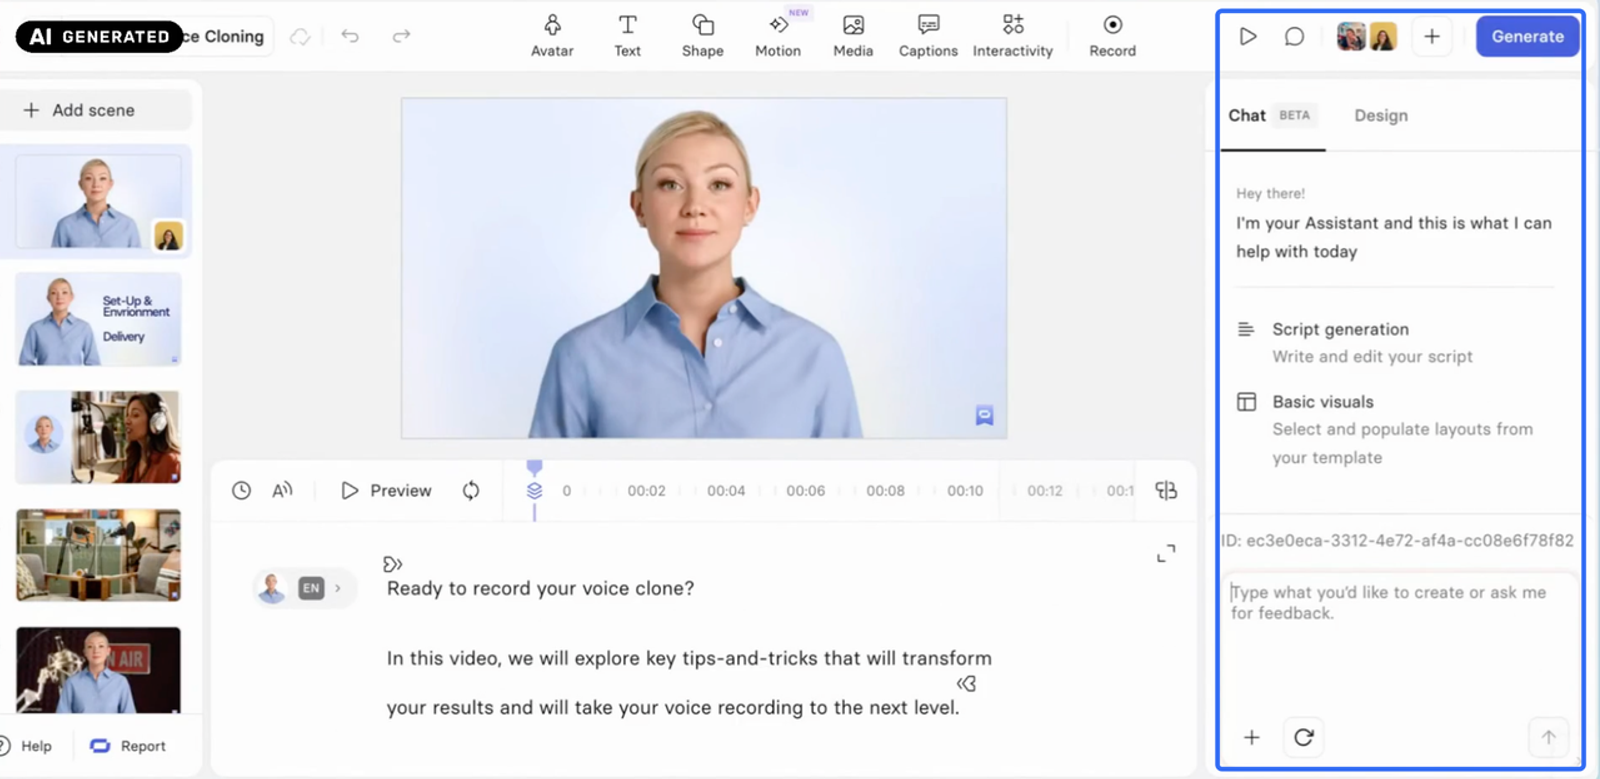Click the chat message input field

pyautogui.click(x=1399, y=642)
